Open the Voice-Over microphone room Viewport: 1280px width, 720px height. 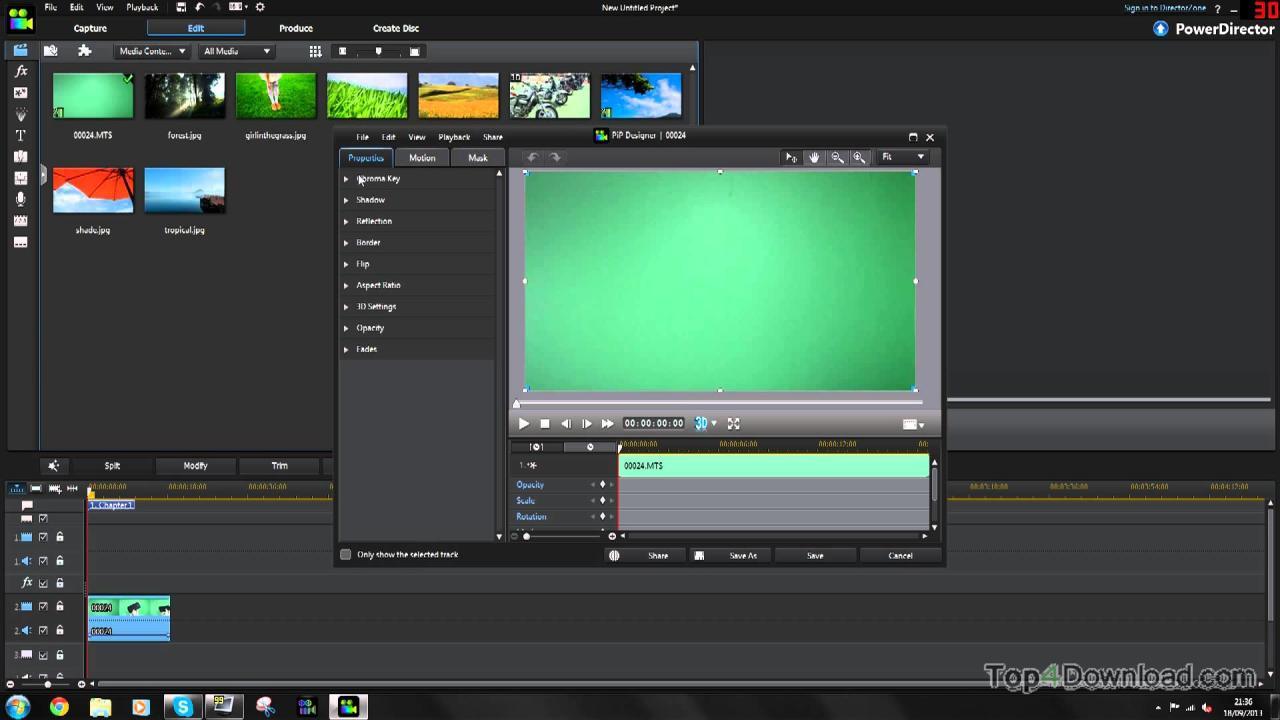[x=20, y=199]
